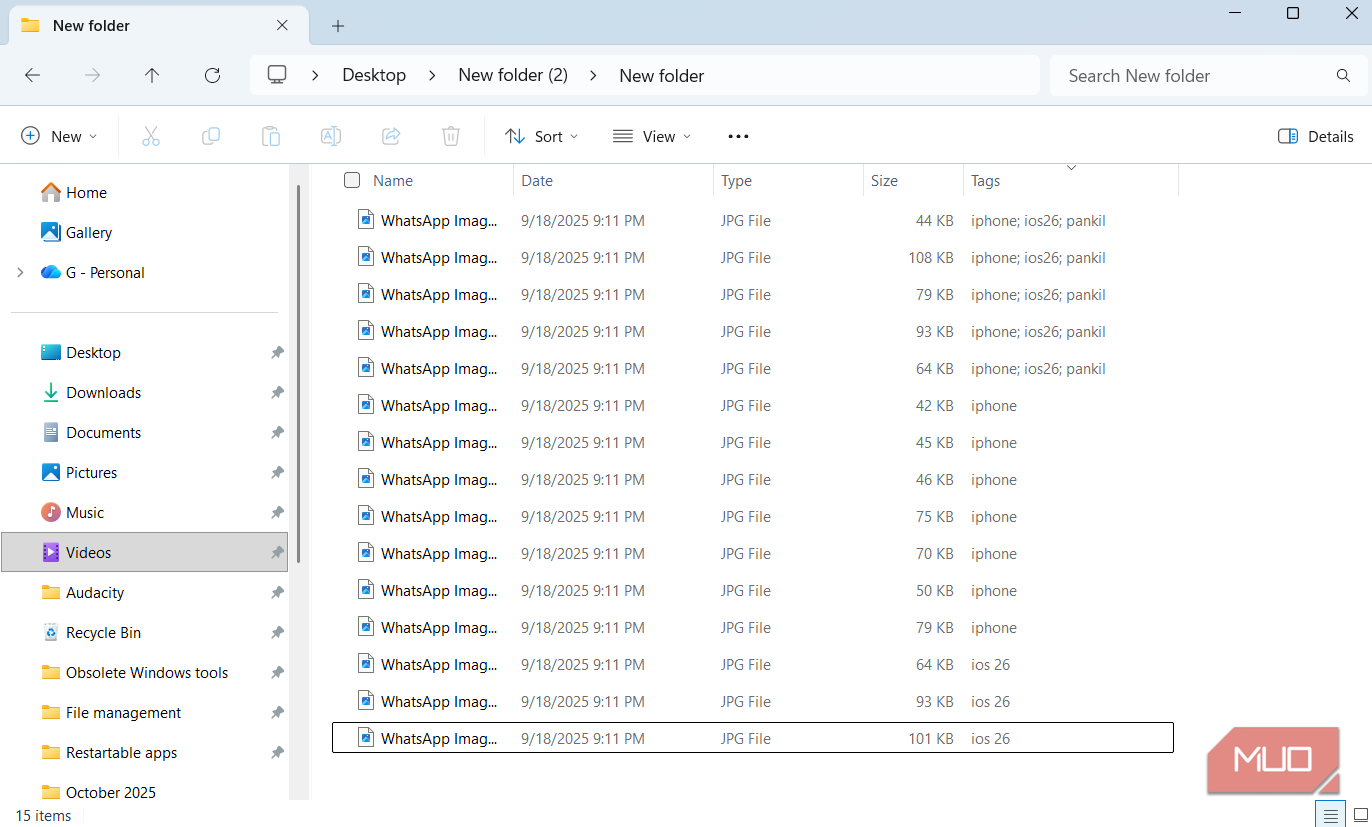This screenshot has width=1372, height=827.
Task: Switch to the details list view icon
Action: [x=1330, y=815]
